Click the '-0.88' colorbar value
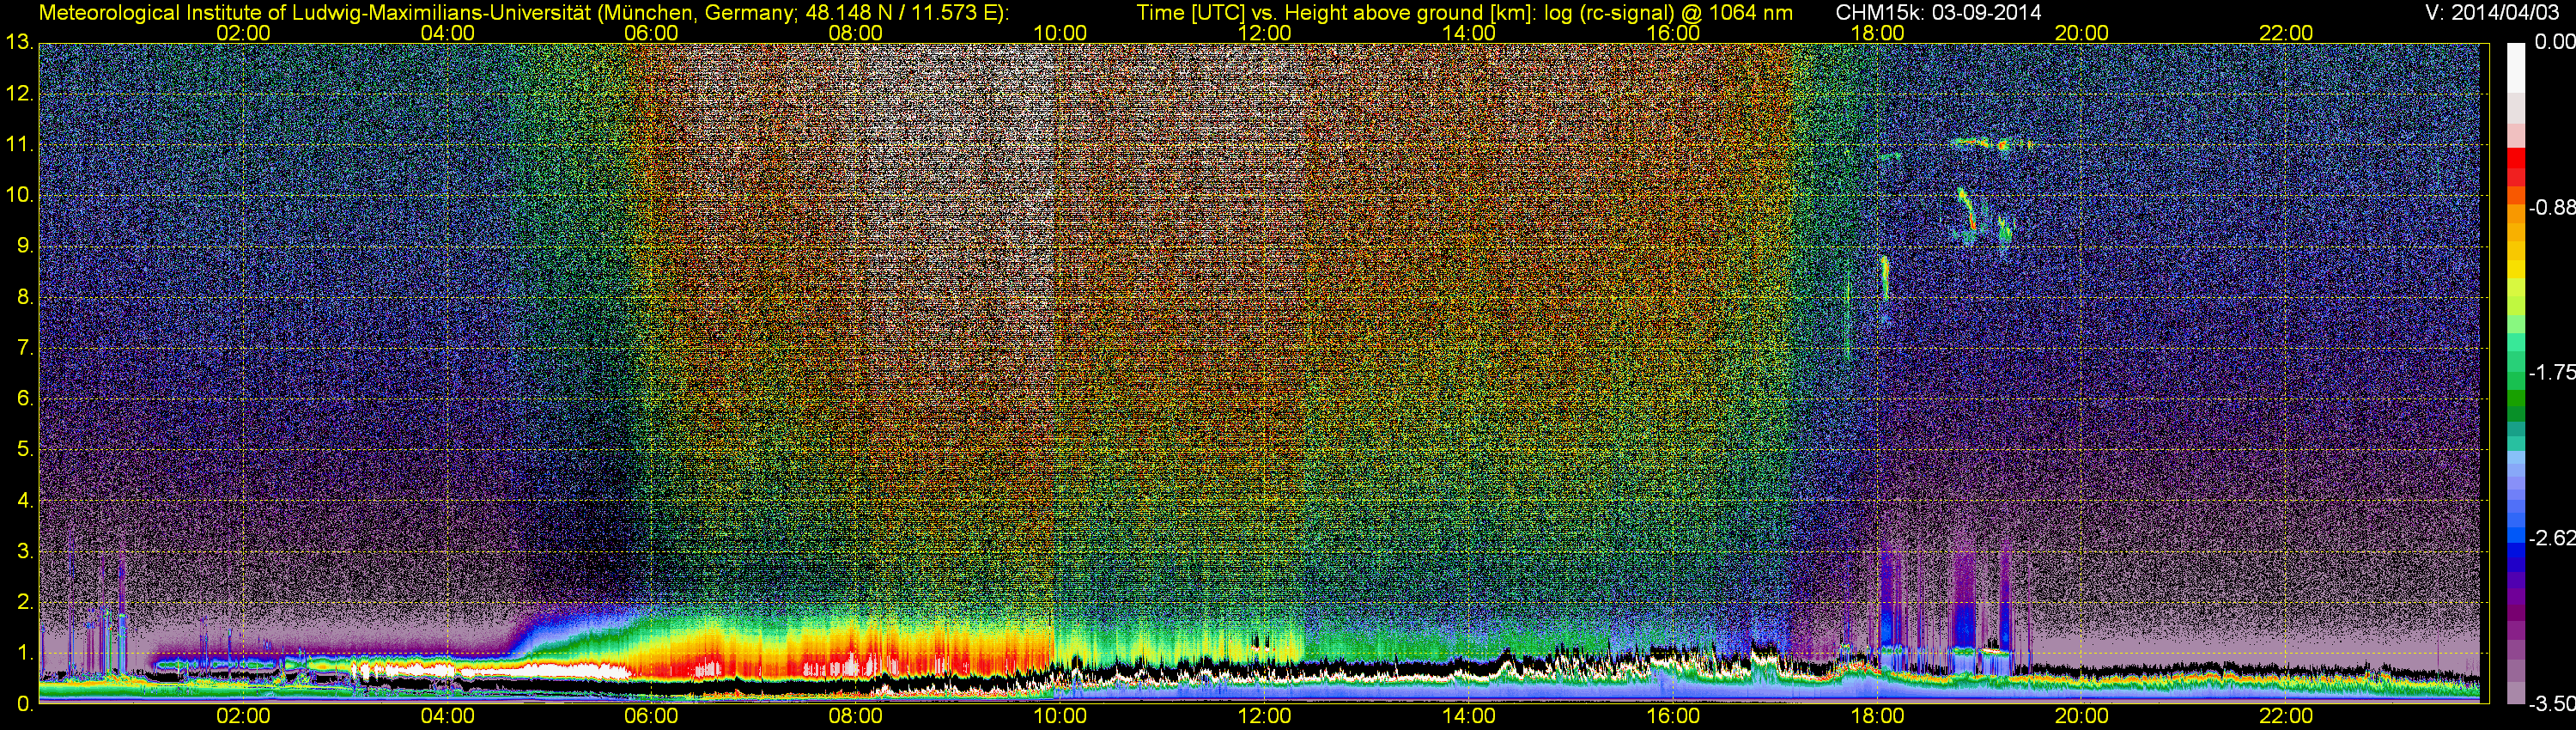 [x=2551, y=207]
